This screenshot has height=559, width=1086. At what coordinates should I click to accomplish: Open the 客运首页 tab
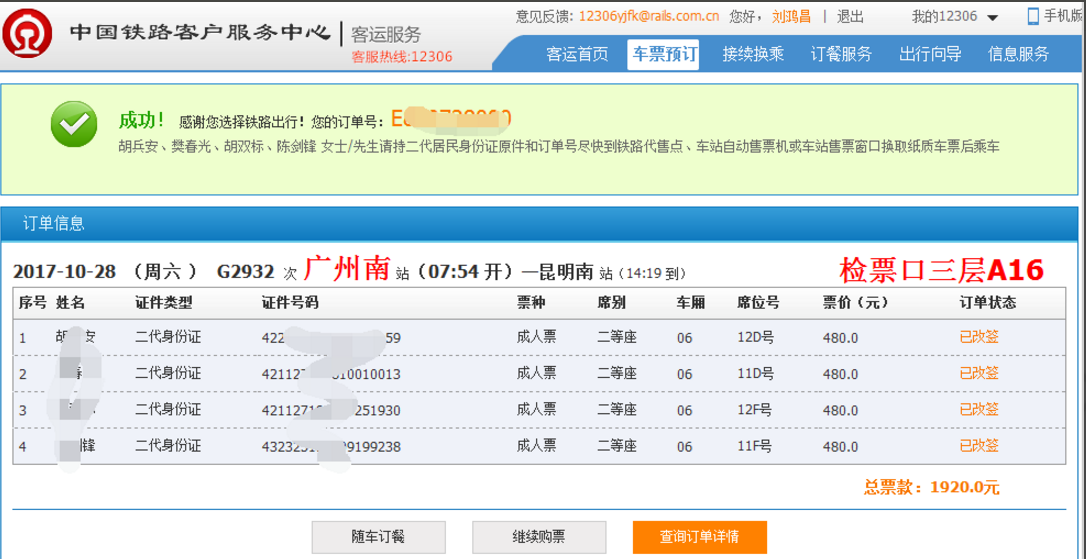pyautogui.click(x=577, y=55)
